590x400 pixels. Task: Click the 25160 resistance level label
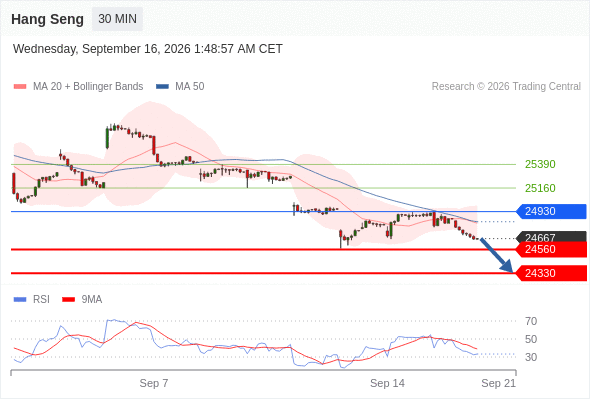click(540, 188)
